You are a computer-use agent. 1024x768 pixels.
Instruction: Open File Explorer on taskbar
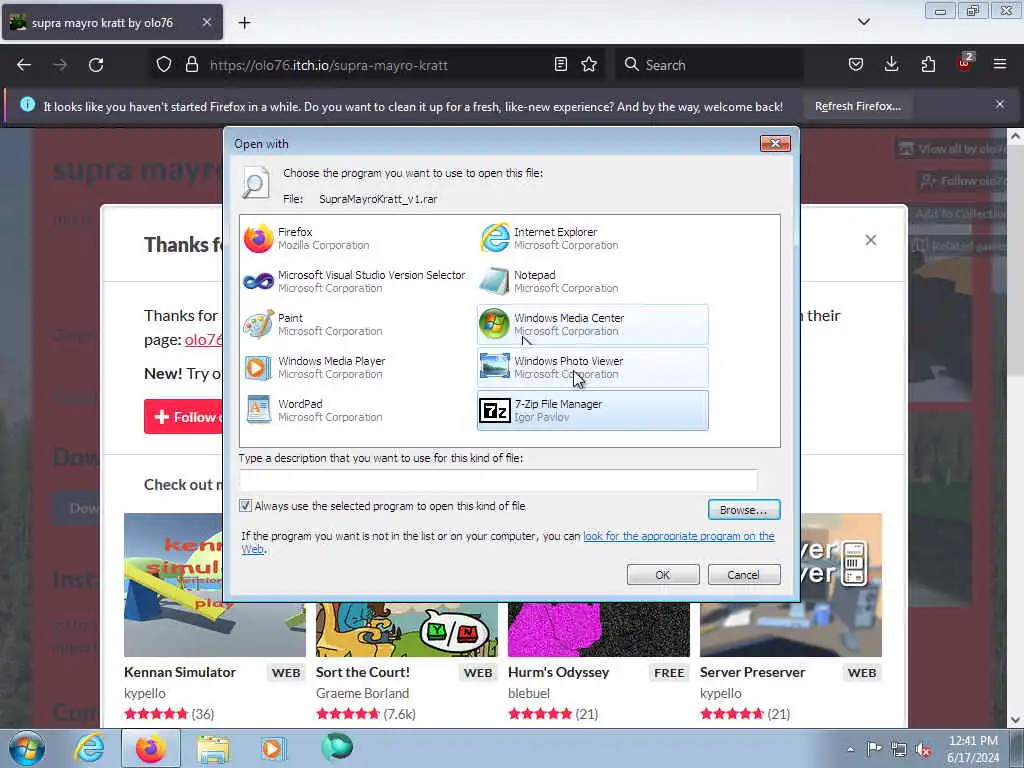tap(213, 748)
